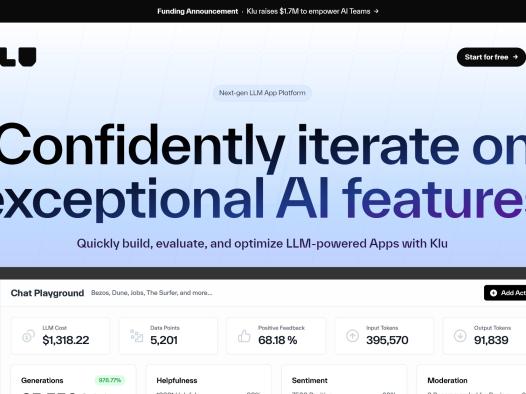The height and width of the screenshot is (394, 526).
Task: Click the Klu logo
Action: click(x=18, y=57)
